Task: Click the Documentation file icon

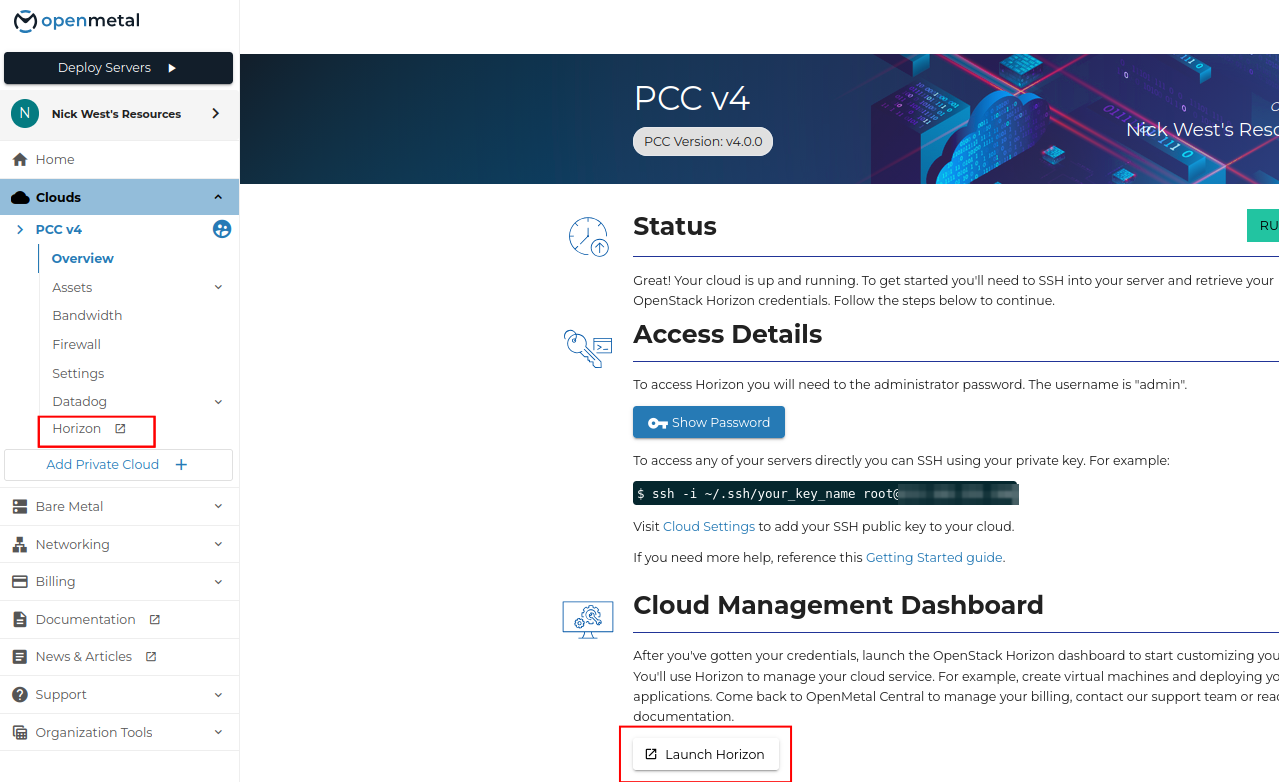Action: coord(19,620)
